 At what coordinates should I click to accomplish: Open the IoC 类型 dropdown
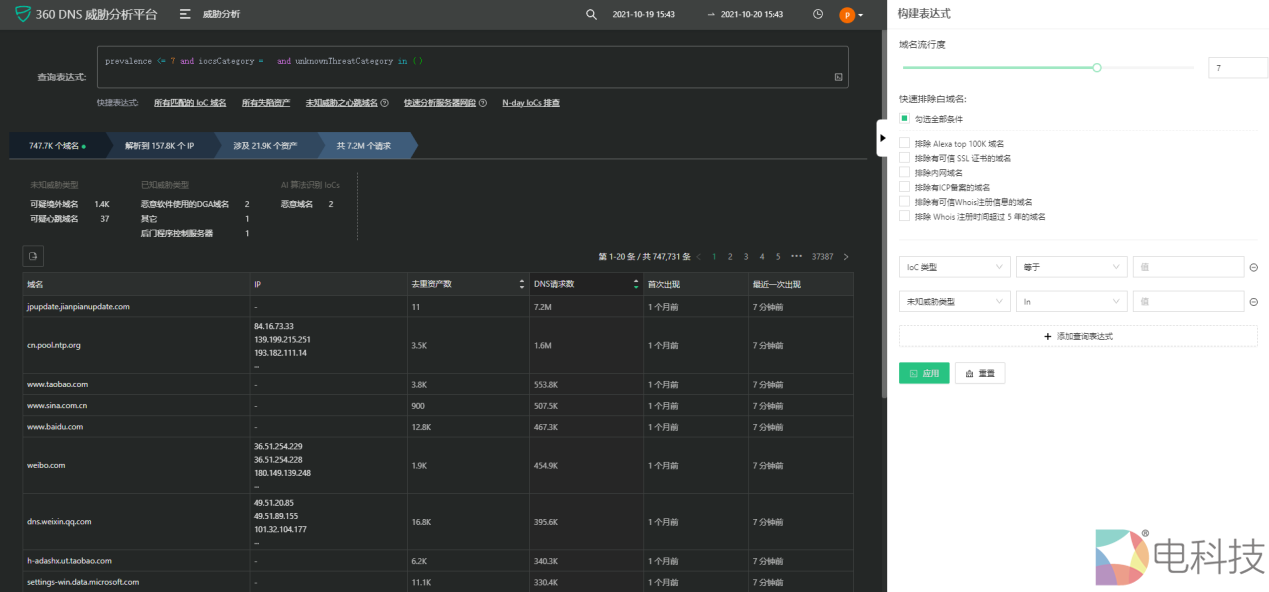[953, 266]
